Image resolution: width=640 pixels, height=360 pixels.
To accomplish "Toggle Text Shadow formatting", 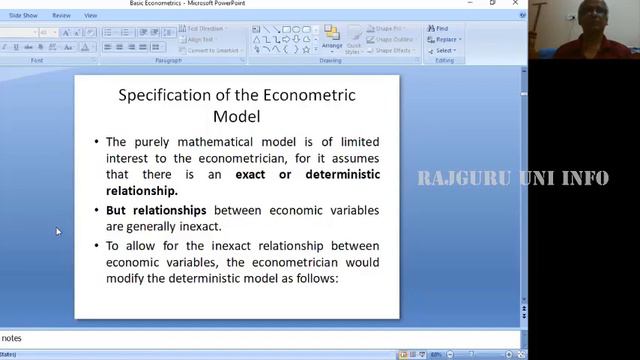I will 40,47.
